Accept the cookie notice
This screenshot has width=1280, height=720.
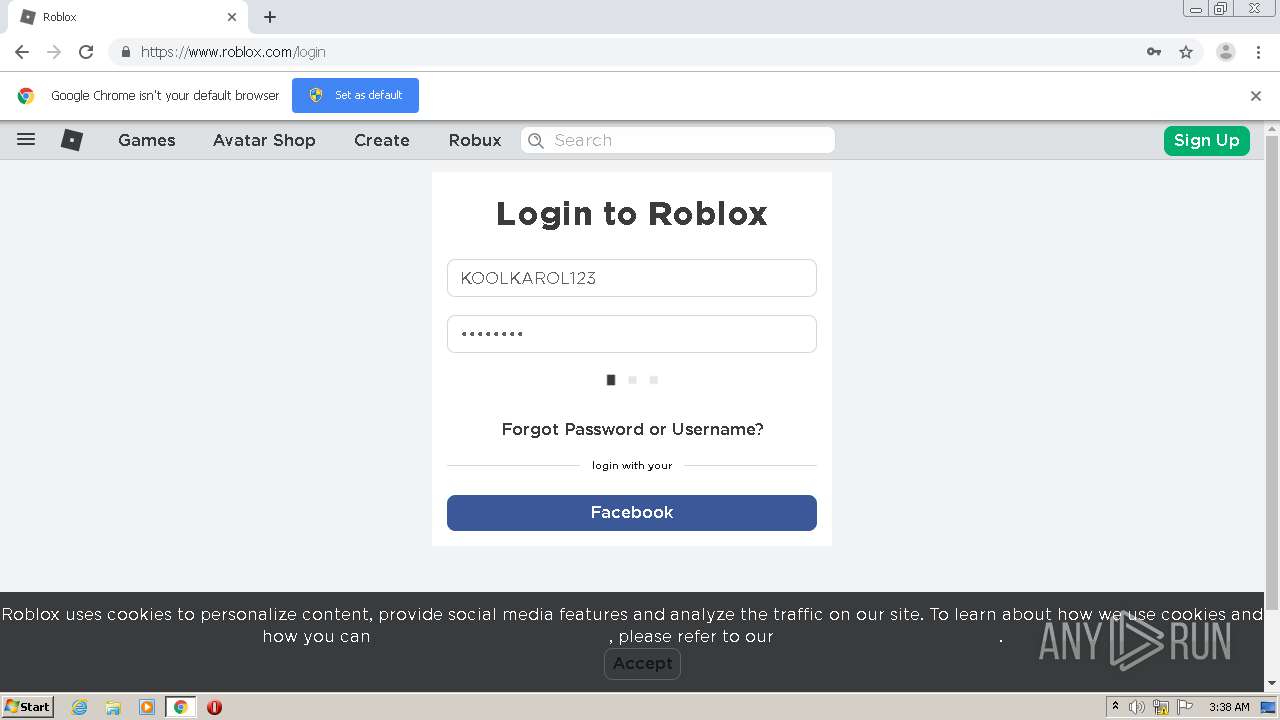pyautogui.click(x=642, y=664)
